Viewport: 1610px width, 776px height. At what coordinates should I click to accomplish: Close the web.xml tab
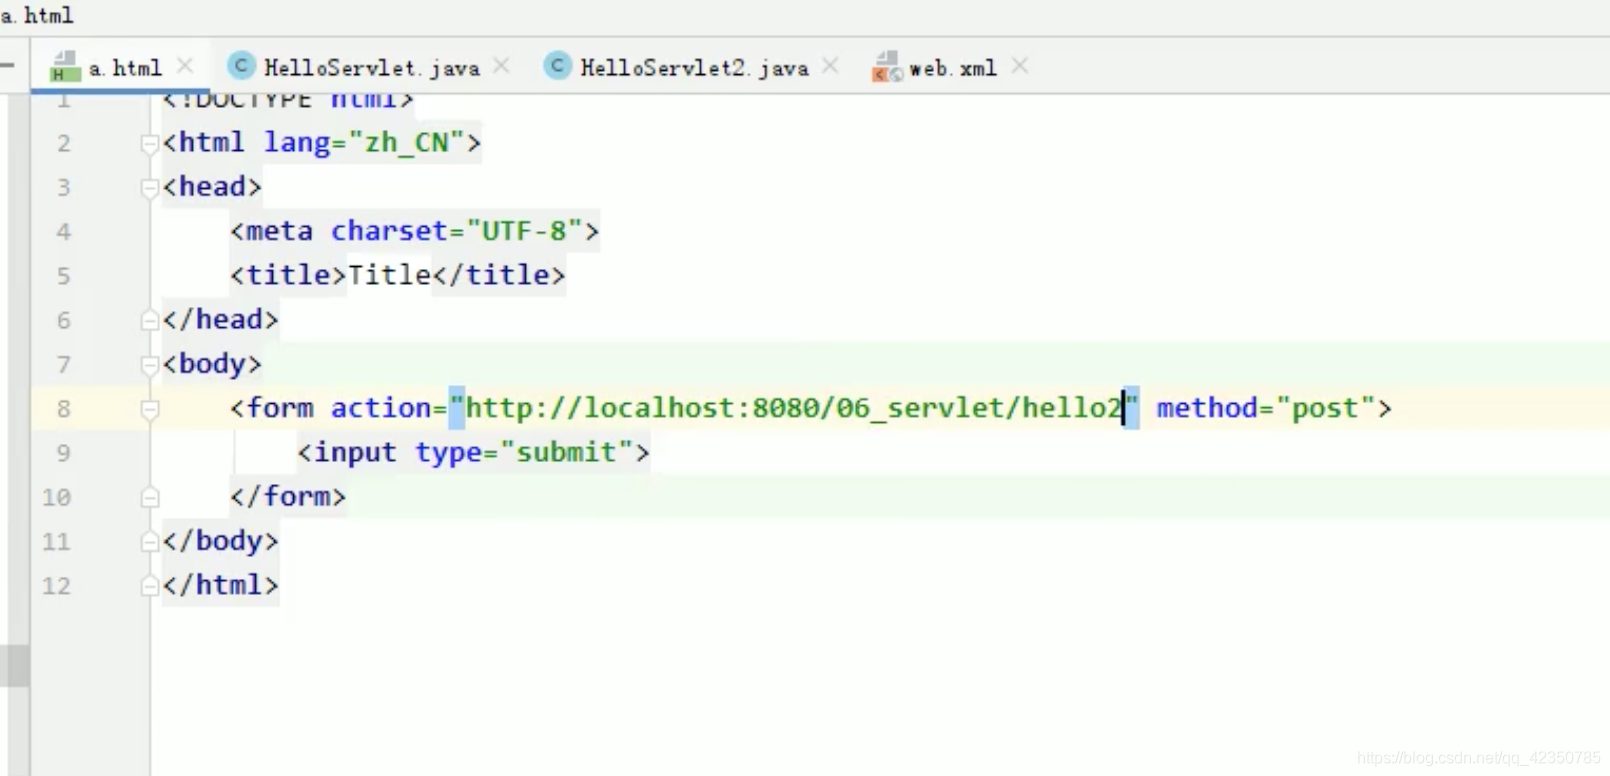click(1019, 66)
